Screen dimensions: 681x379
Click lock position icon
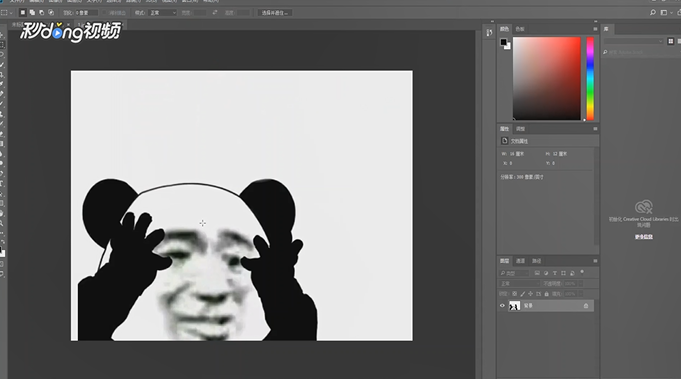click(x=530, y=294)
